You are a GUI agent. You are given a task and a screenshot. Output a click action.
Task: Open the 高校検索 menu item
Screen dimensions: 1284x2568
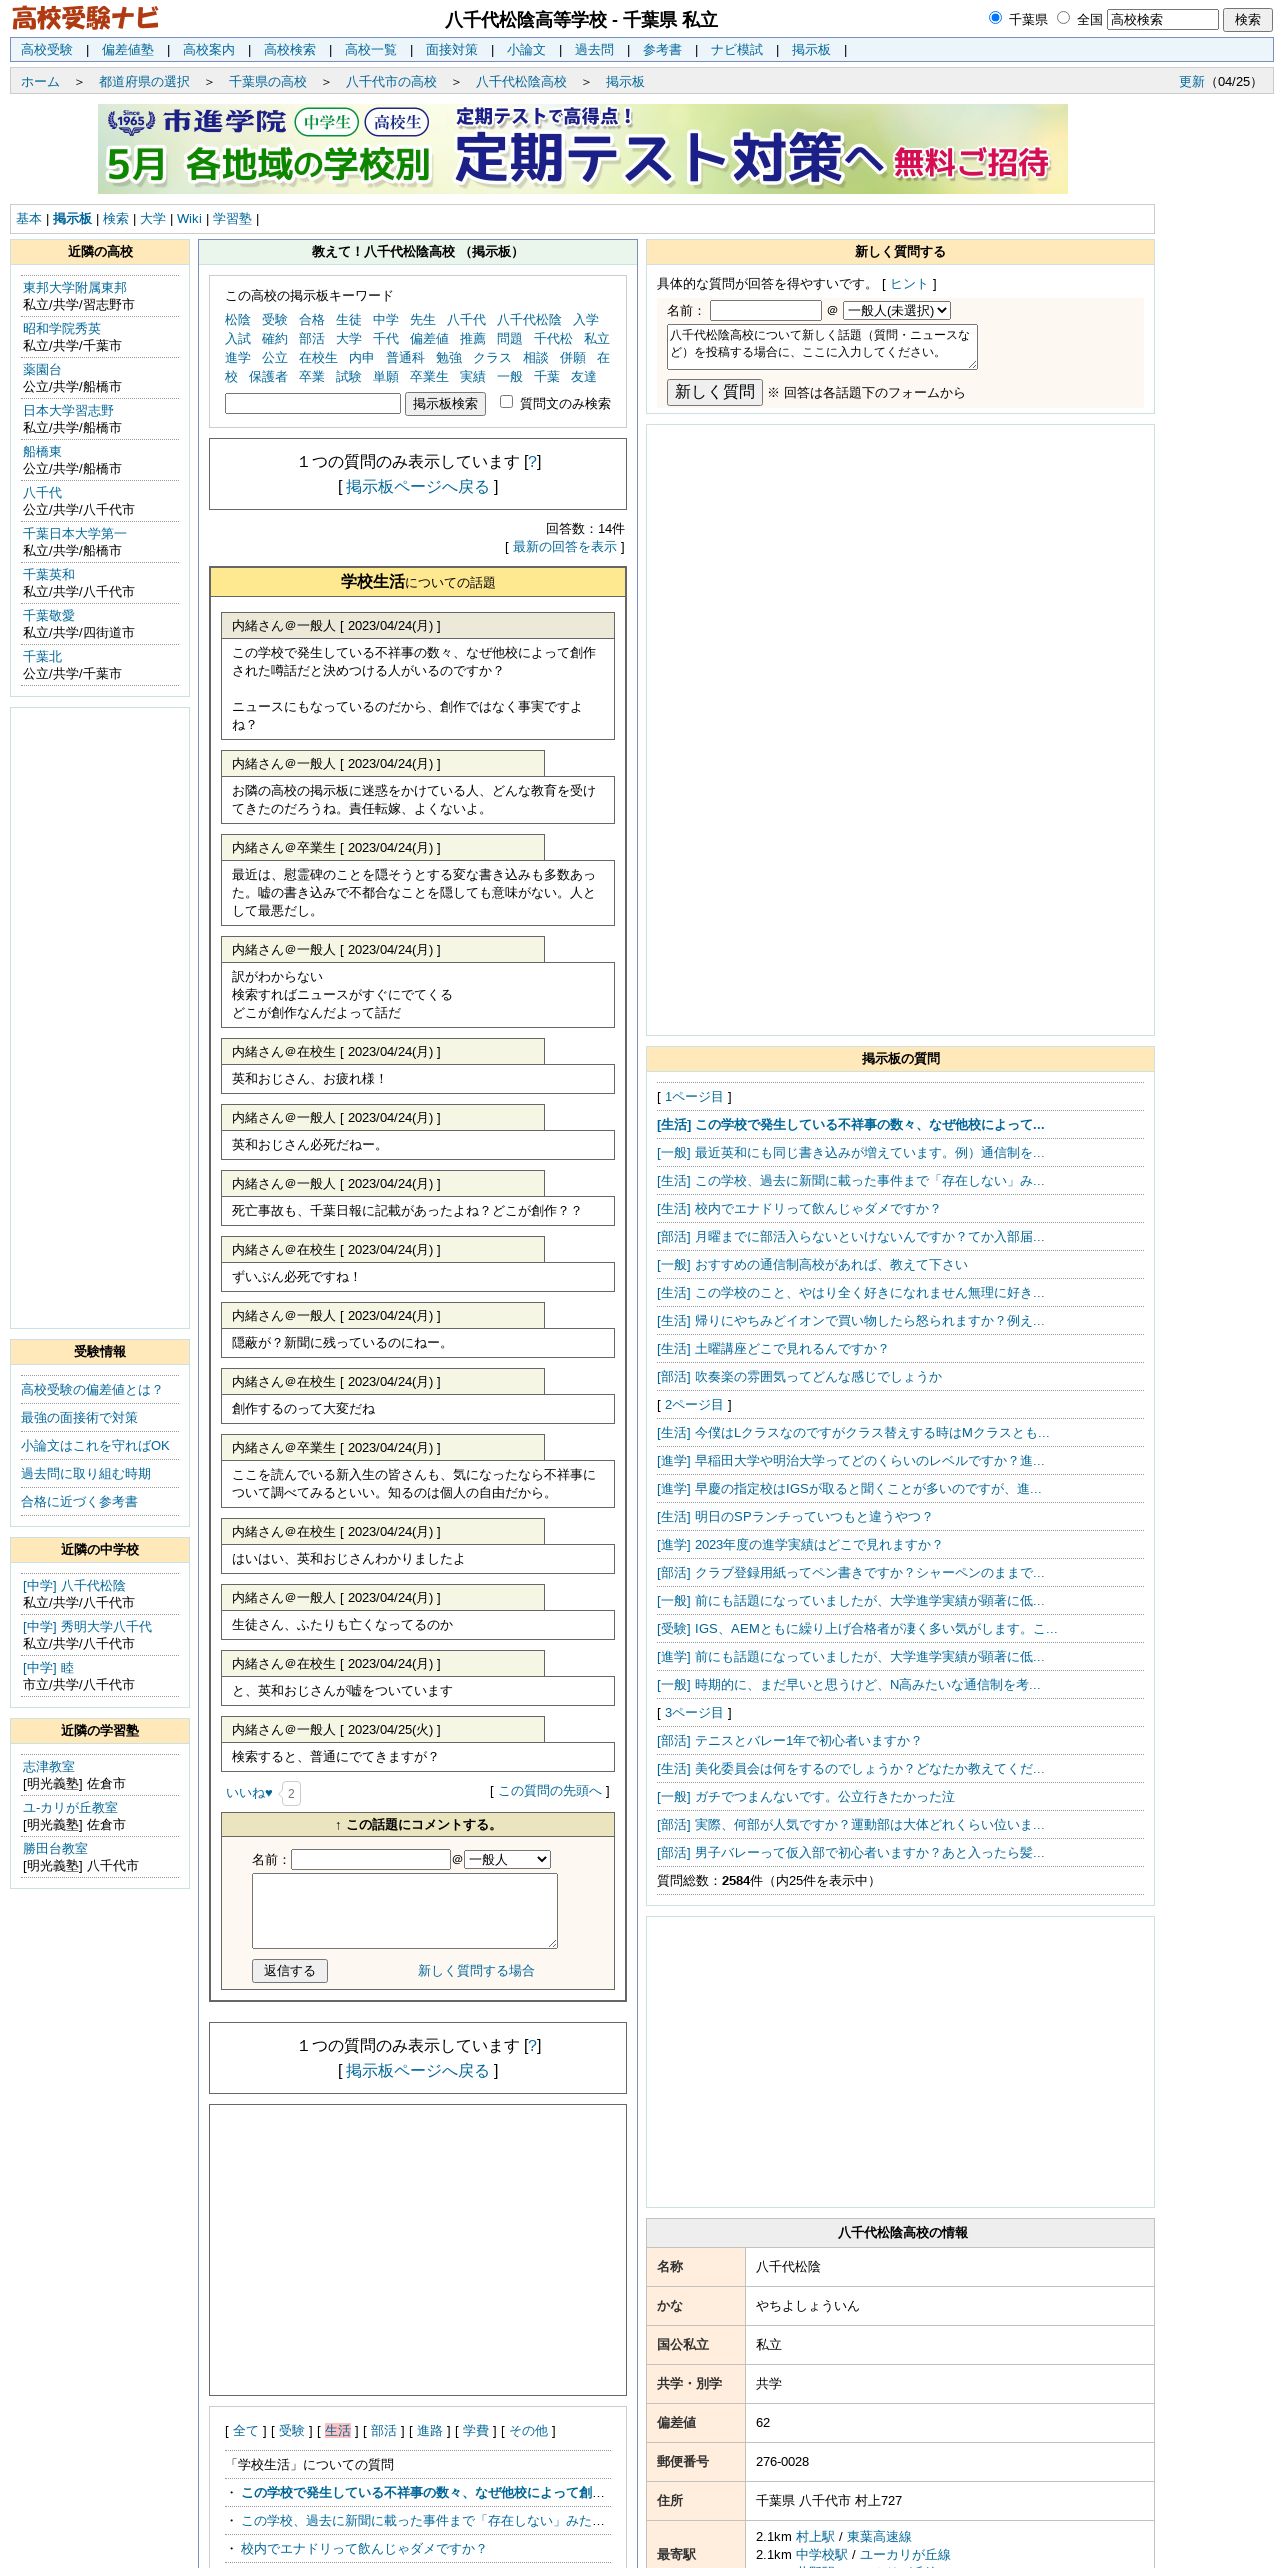(x=289, y=50)
